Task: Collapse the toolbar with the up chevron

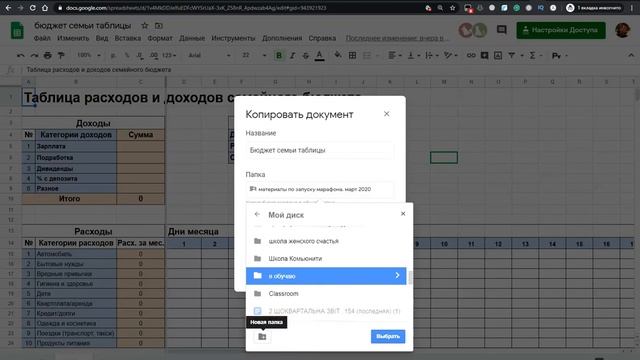Action: (x=631, y=55)
